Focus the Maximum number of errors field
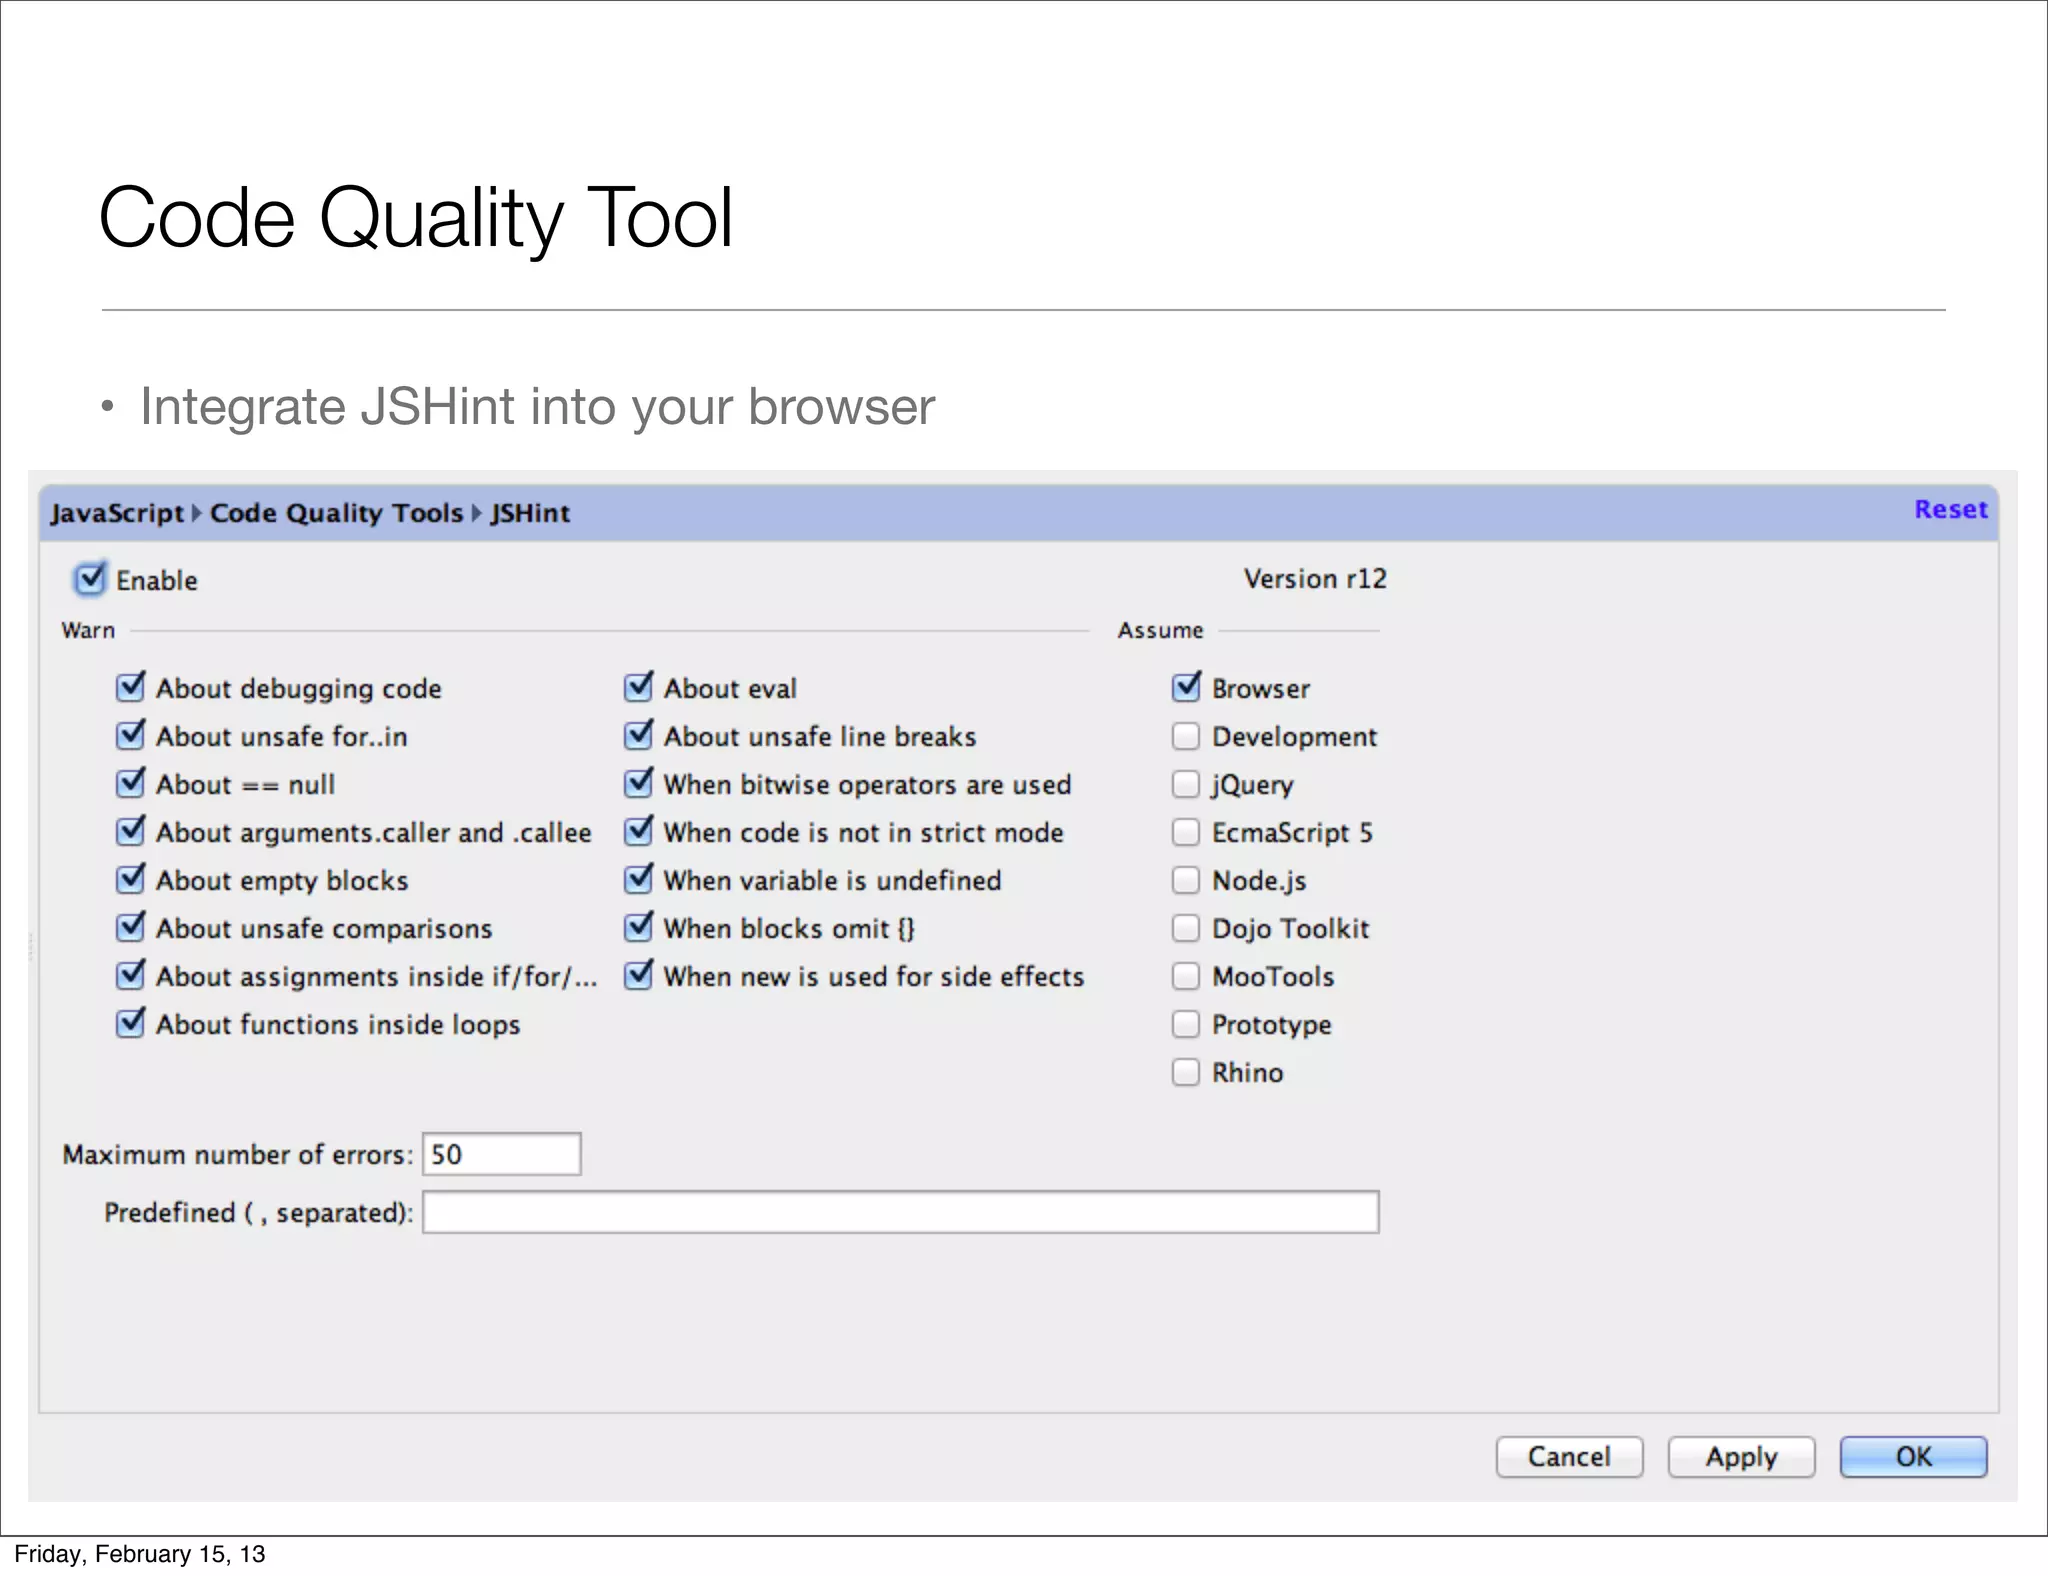The width and height of the screenshot is (2048, 1576). tap(501, 1154)
